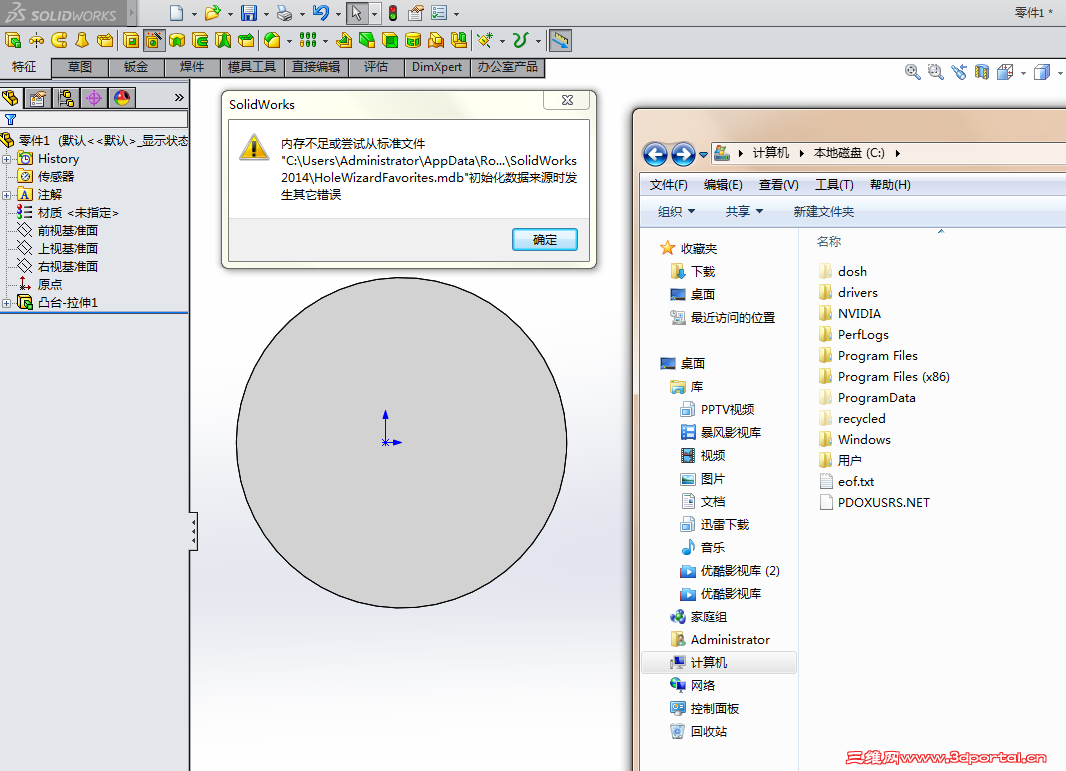Click 新建文件夹 in Explorer
Viewport: 1066px width, 771px height.
click(x=823, y=211)
